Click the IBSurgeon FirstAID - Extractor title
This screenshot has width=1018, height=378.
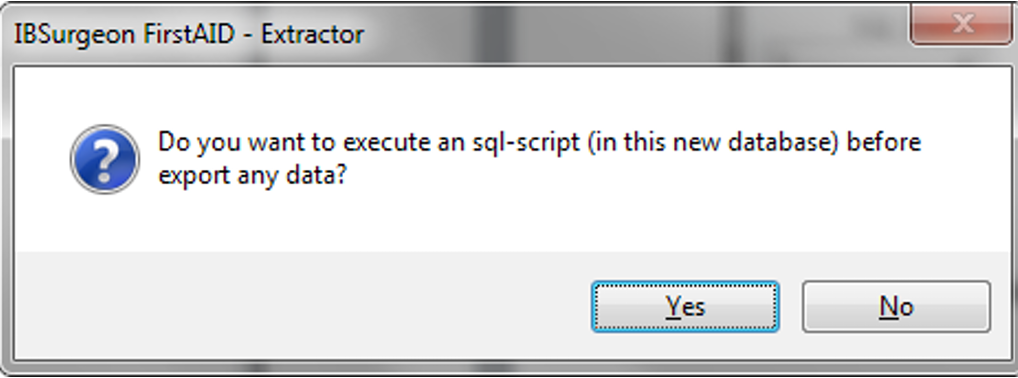189,34
